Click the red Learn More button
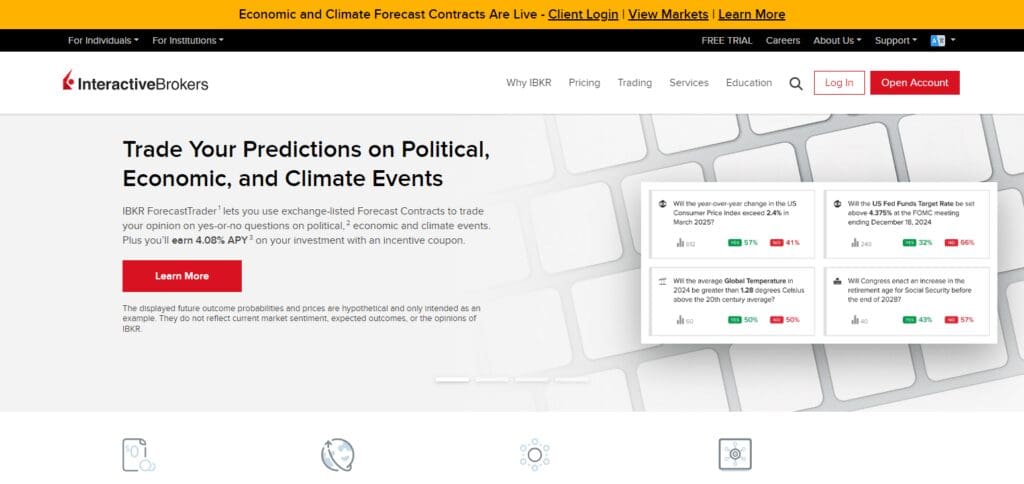 pyautogui.click(x=182, y=276)
